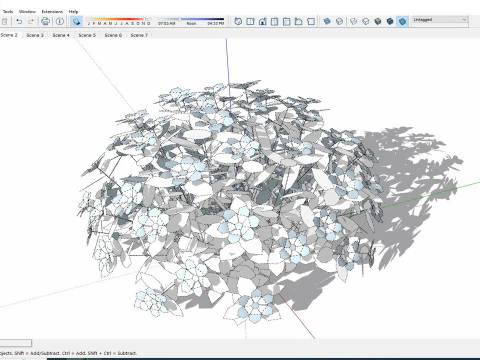480x360 pixels.
Task: Toggle Back Edges display
Action: [339, 21]
